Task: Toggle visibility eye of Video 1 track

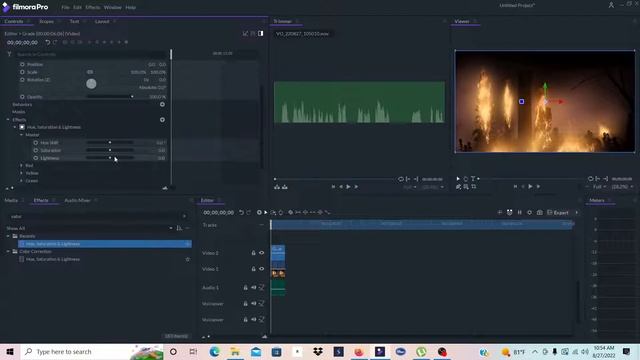Action: point(262,269)
